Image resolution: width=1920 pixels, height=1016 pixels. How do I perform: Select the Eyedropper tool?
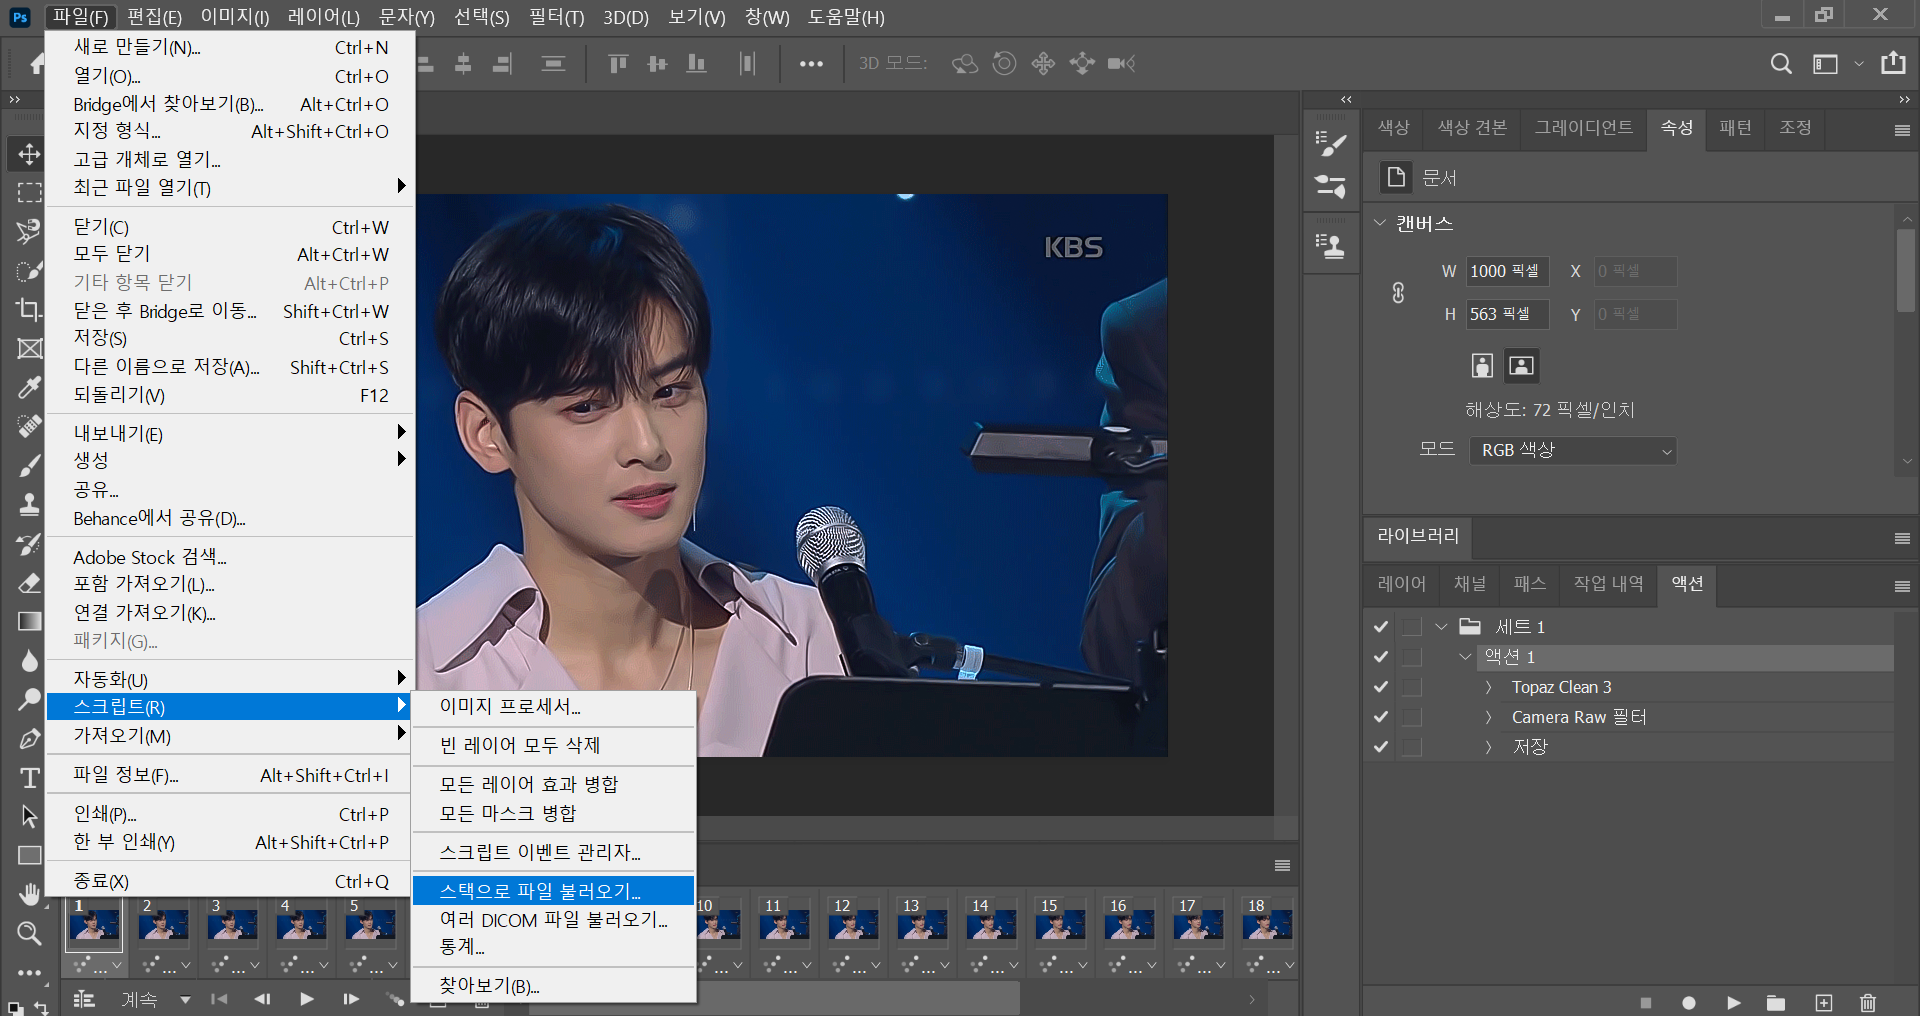29,387
